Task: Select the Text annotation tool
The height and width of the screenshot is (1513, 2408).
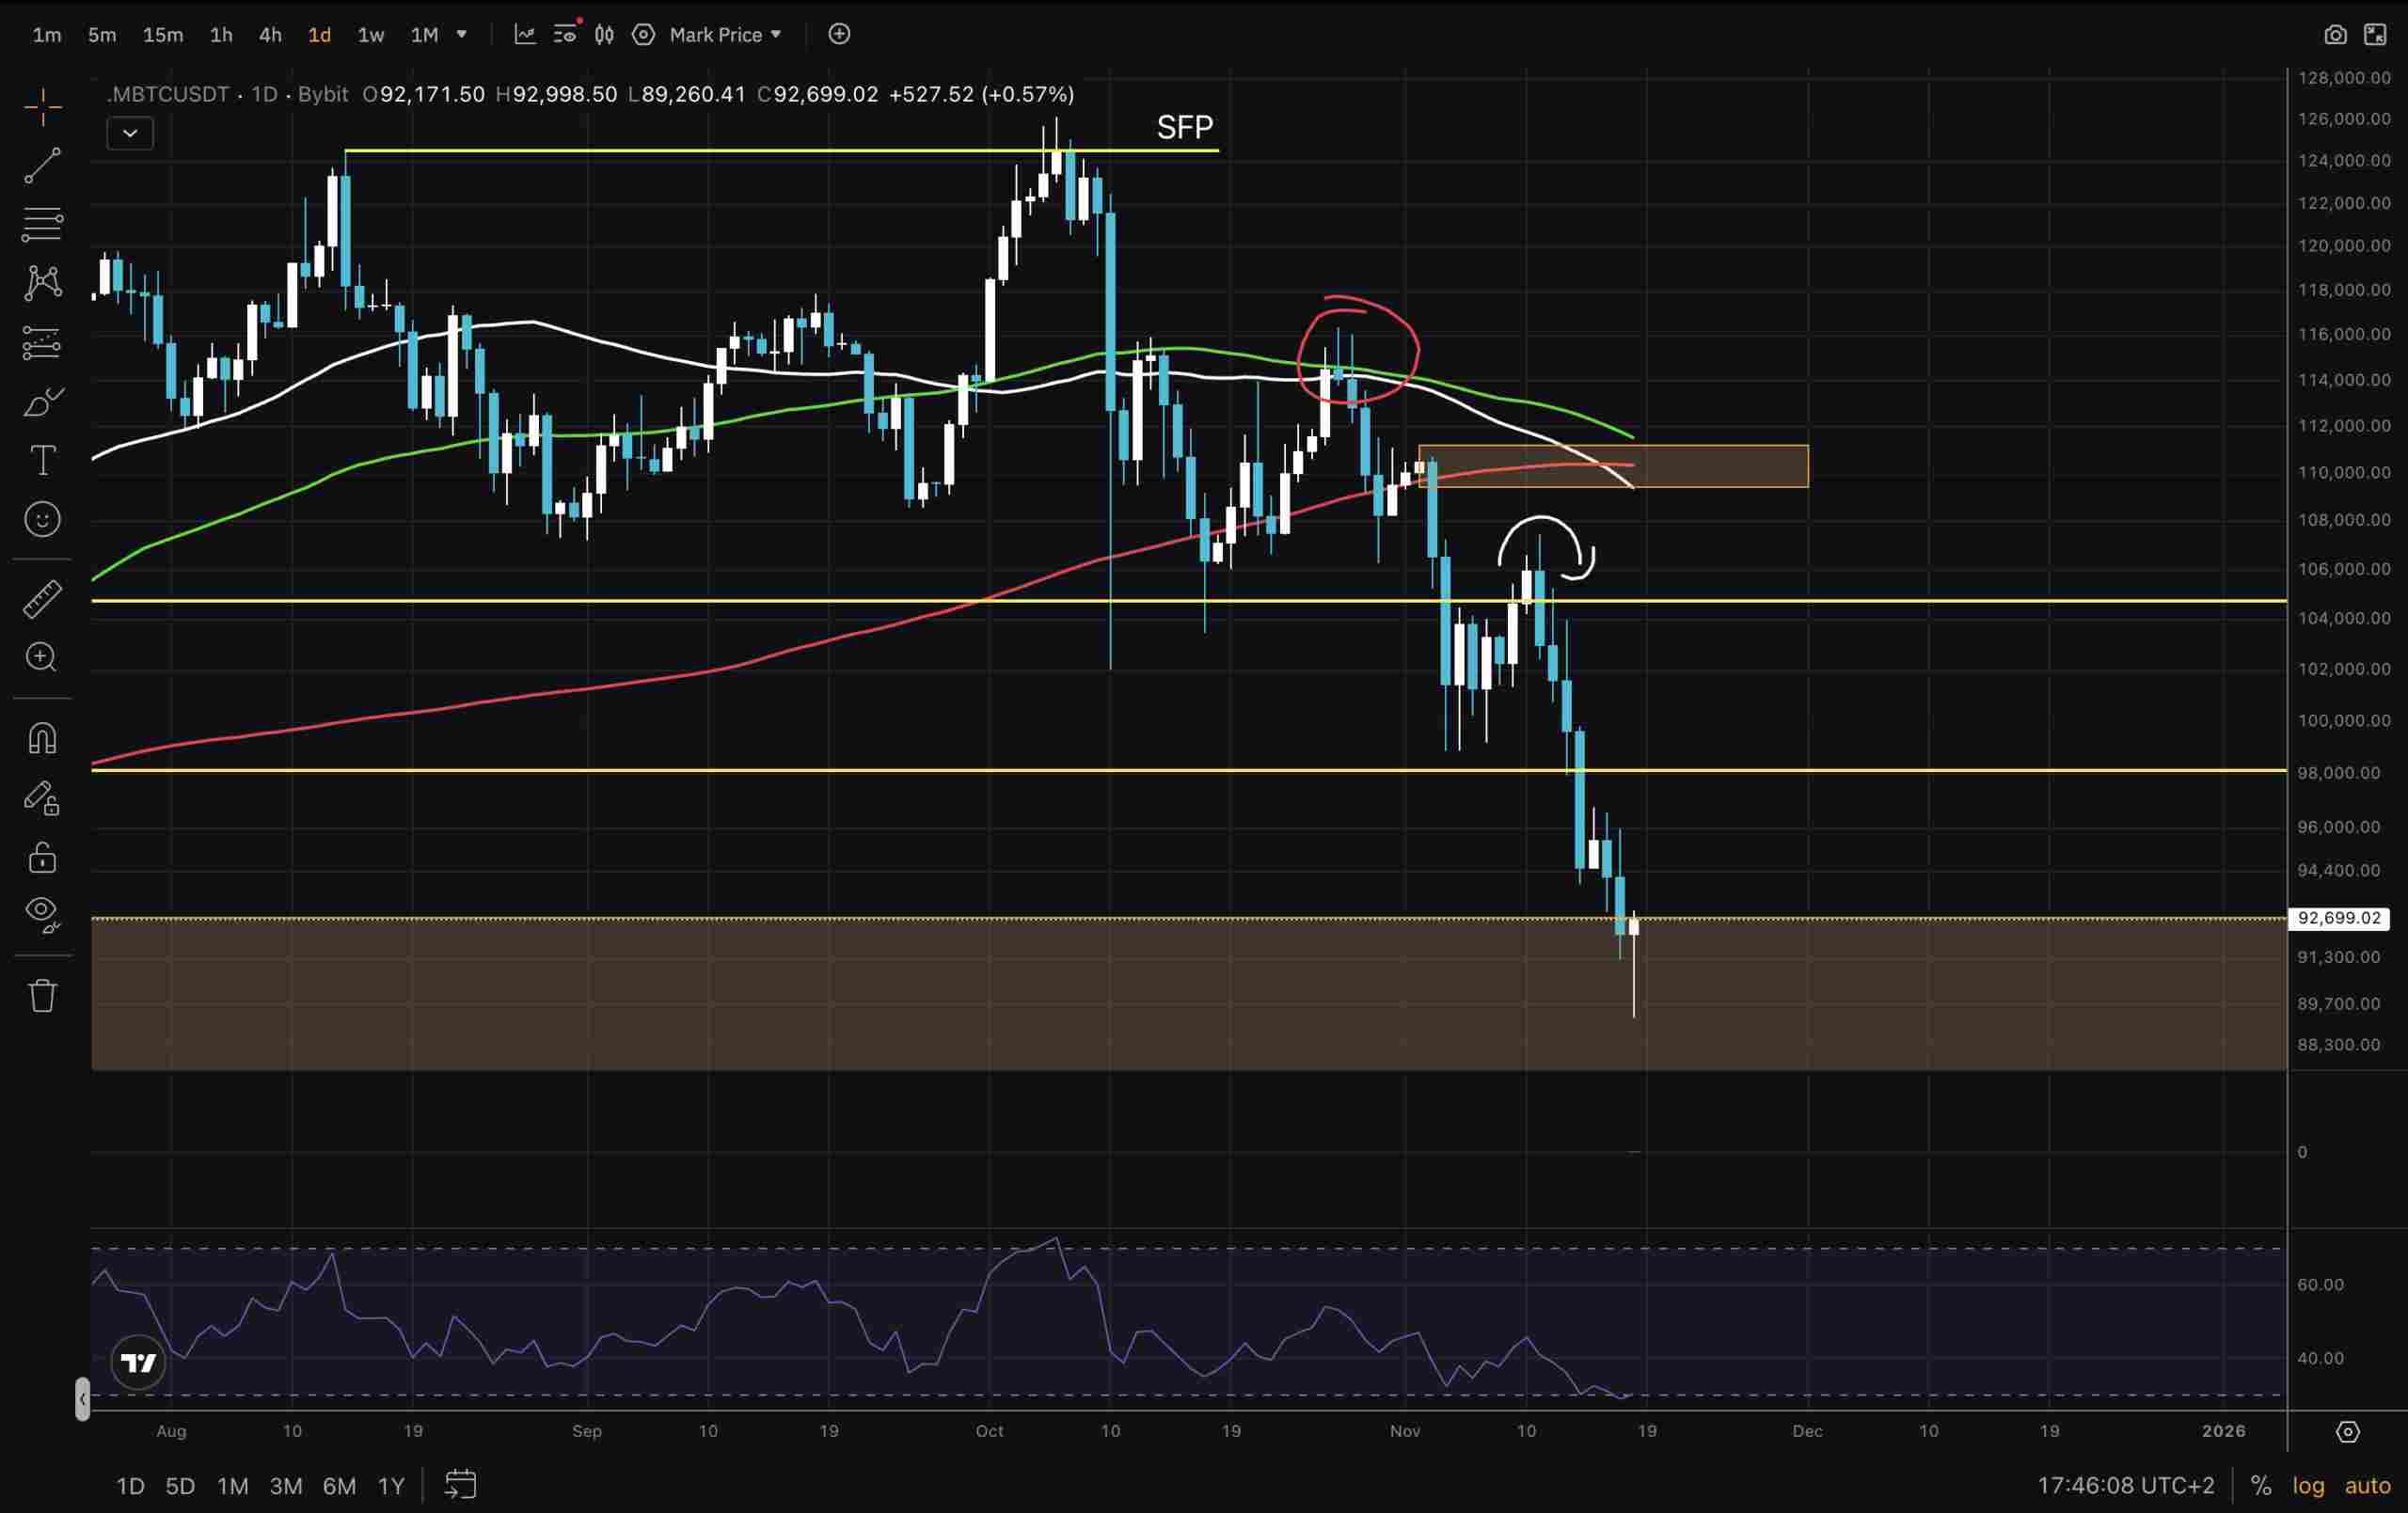Action: coord(42,461)
